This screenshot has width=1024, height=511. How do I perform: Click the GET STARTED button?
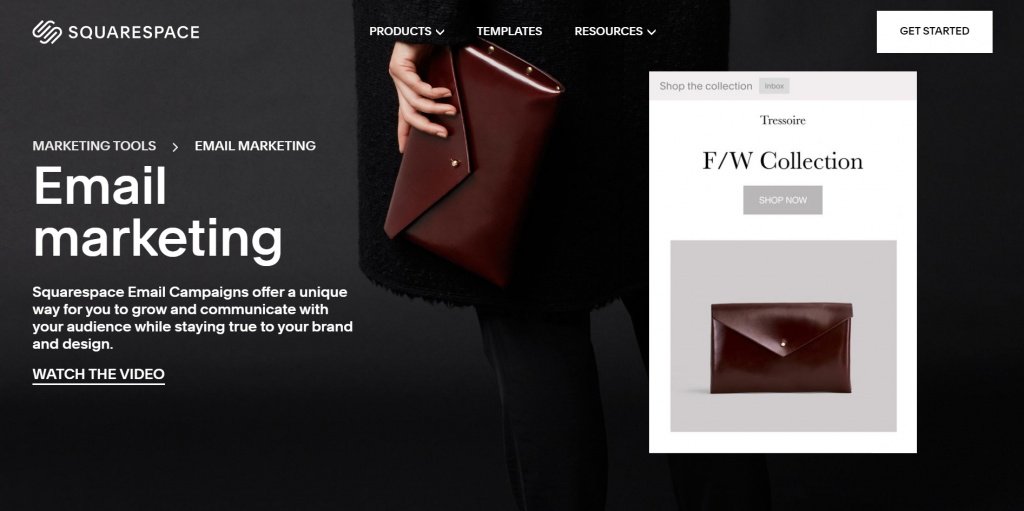[935, 31]
